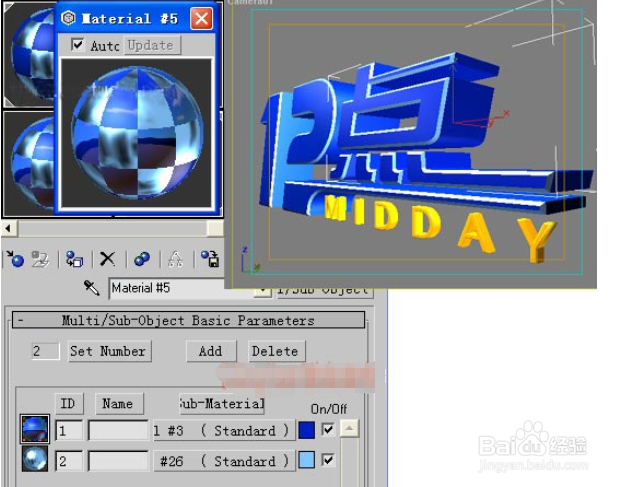Image resolution: width=624 pixels, height=487 pixels.
Task: Click Reset Map/Material X icon
Action: tap(107, 259)
